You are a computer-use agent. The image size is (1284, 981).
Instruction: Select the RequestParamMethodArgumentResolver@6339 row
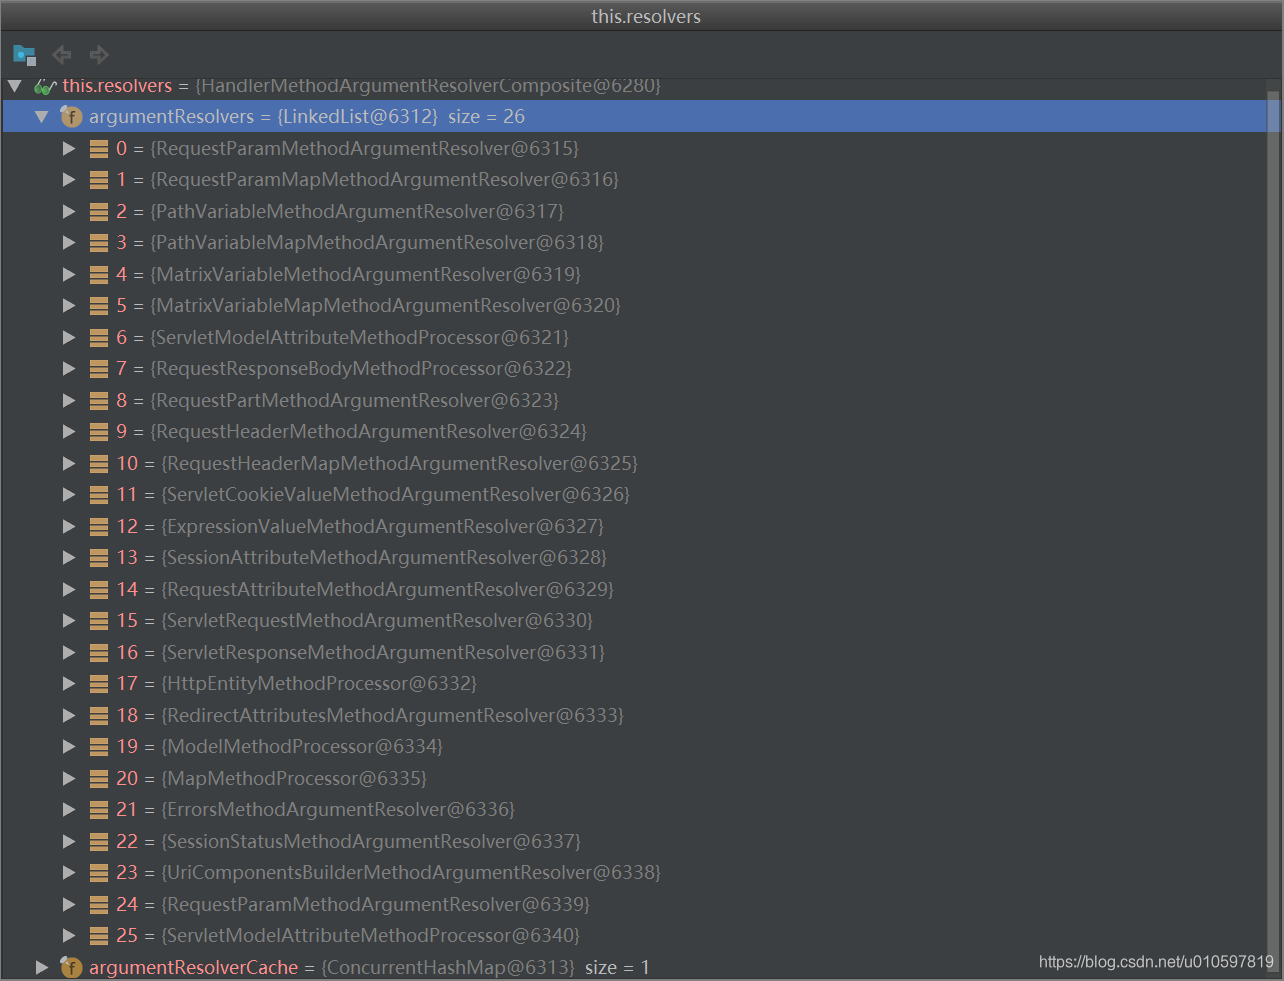click(x=634, y=905)
